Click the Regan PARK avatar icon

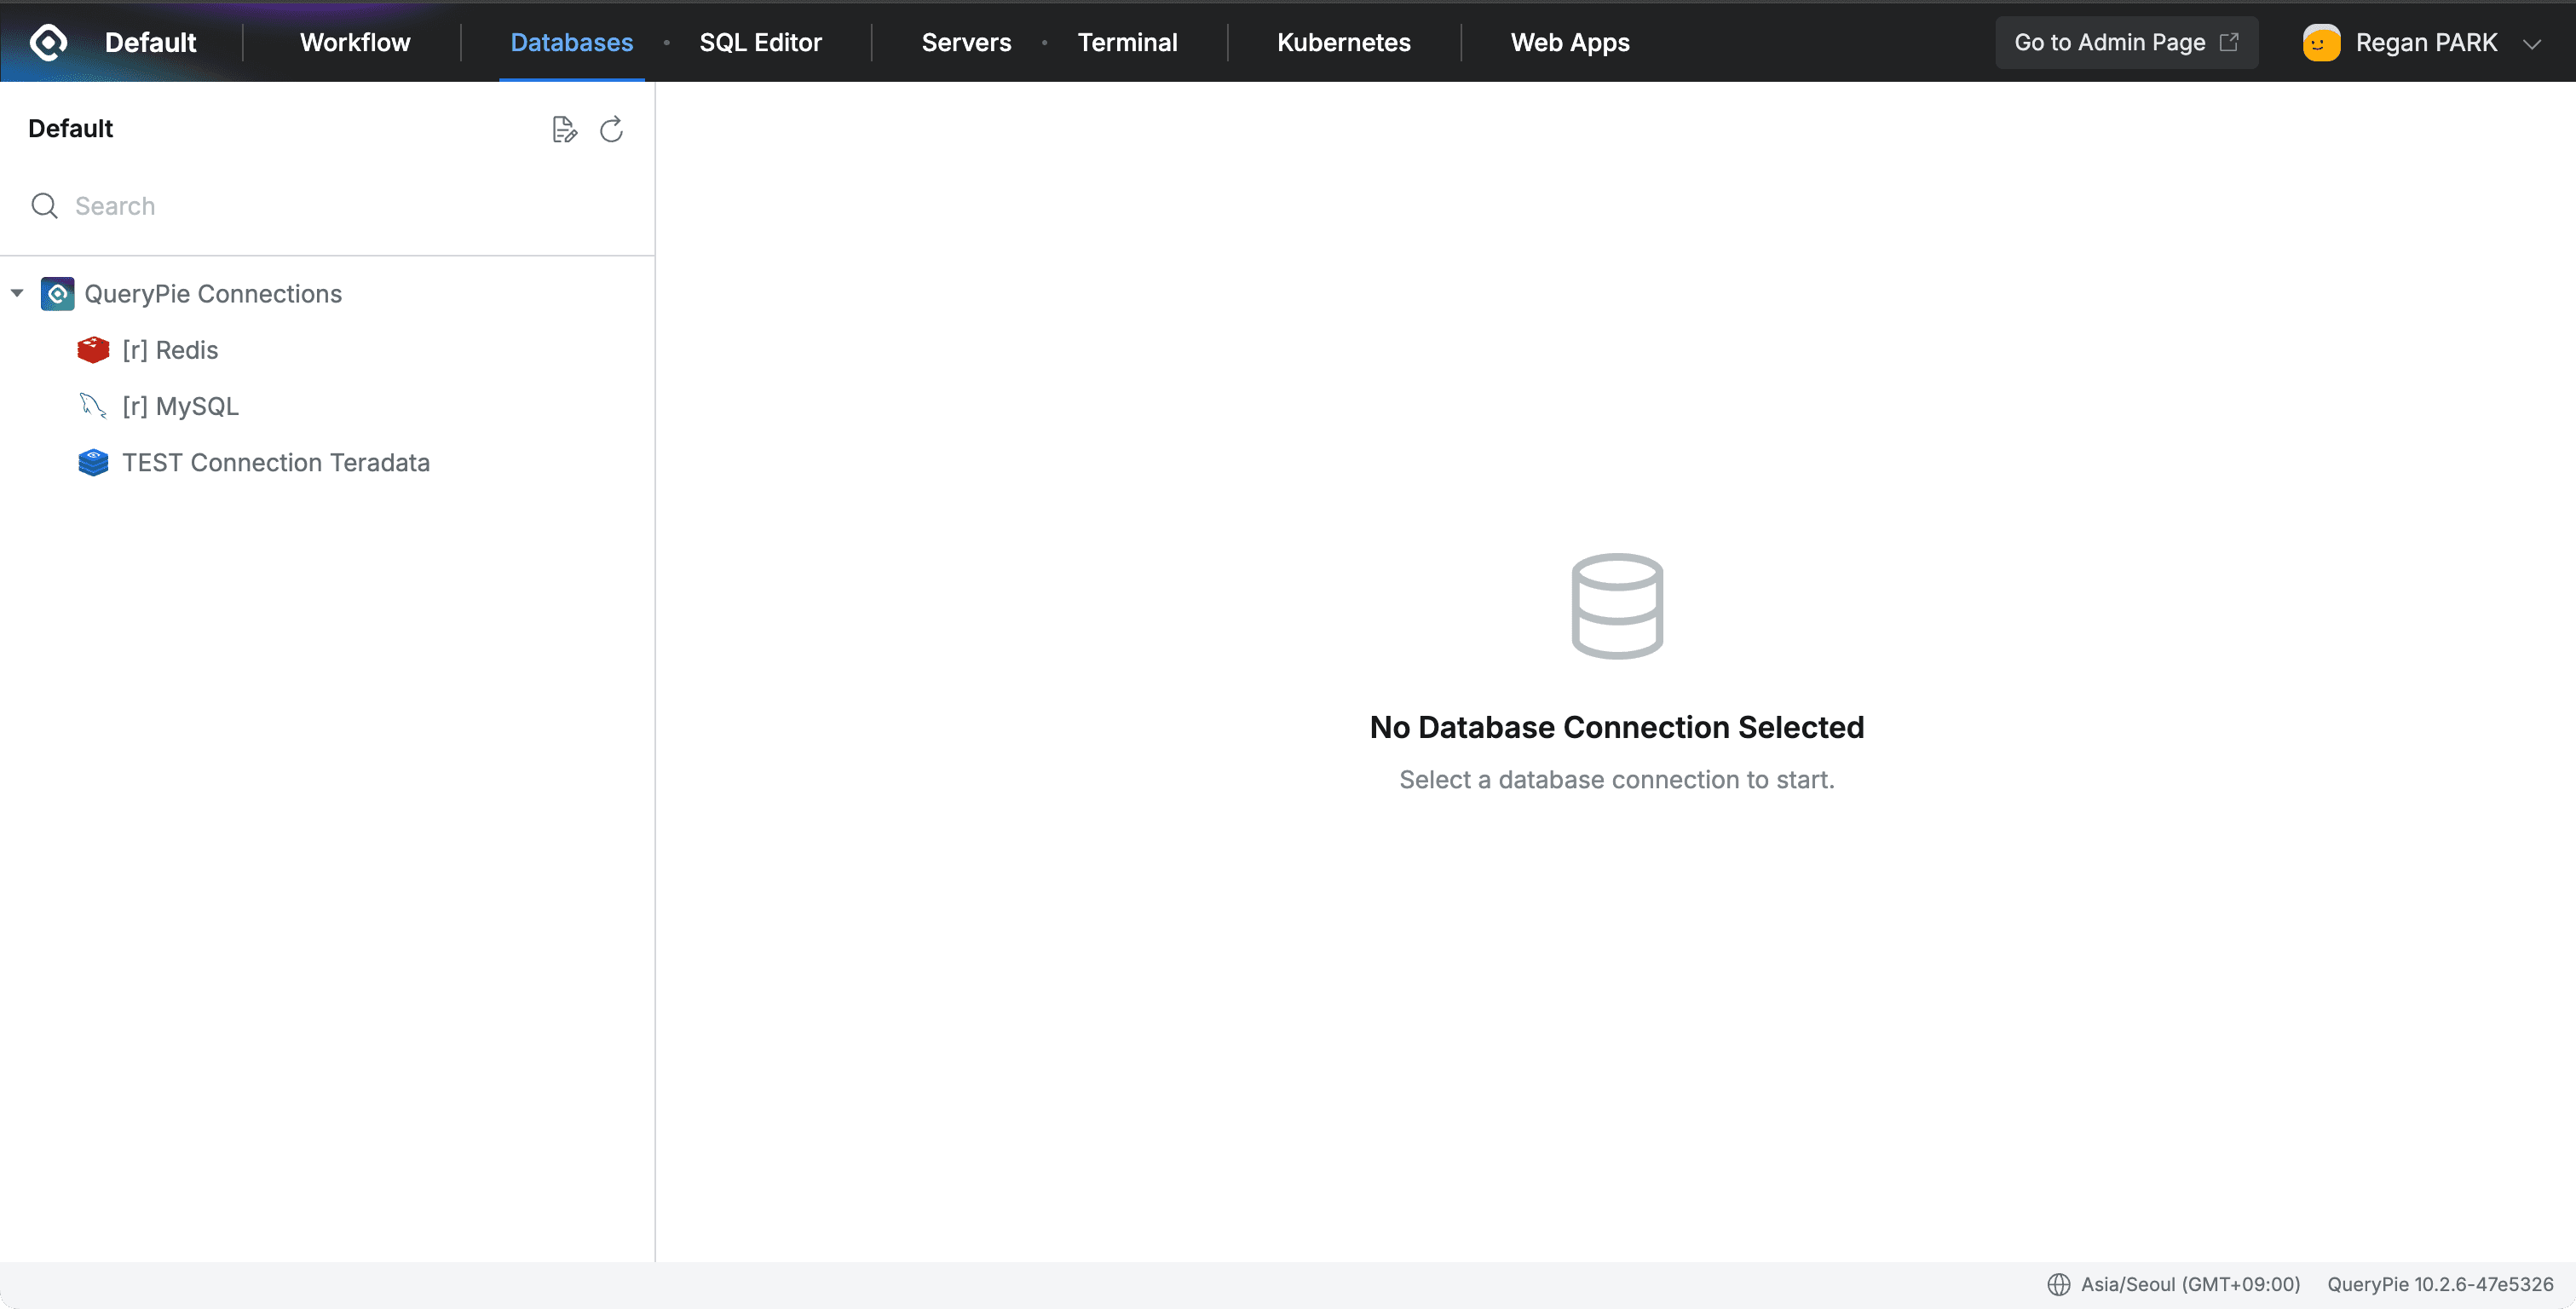2321,42
